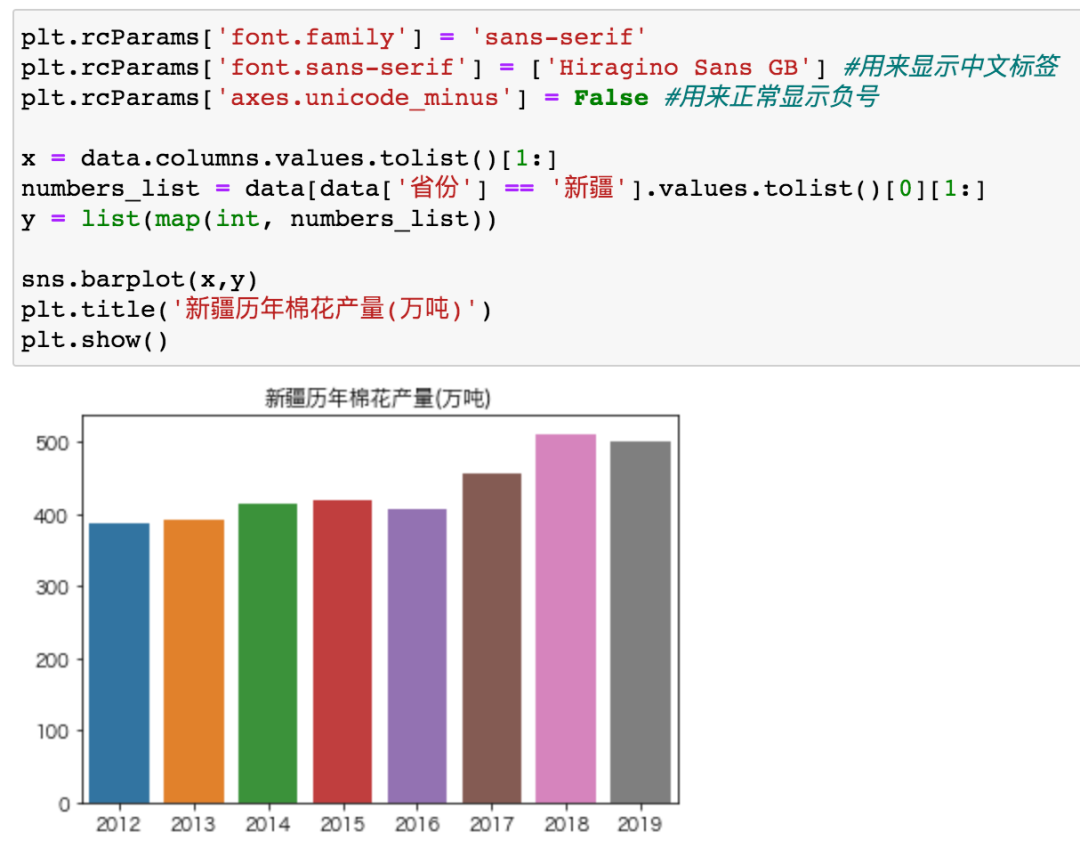
Task: Click the comment #用来显示中文标签
Action: tap(950, 67)
